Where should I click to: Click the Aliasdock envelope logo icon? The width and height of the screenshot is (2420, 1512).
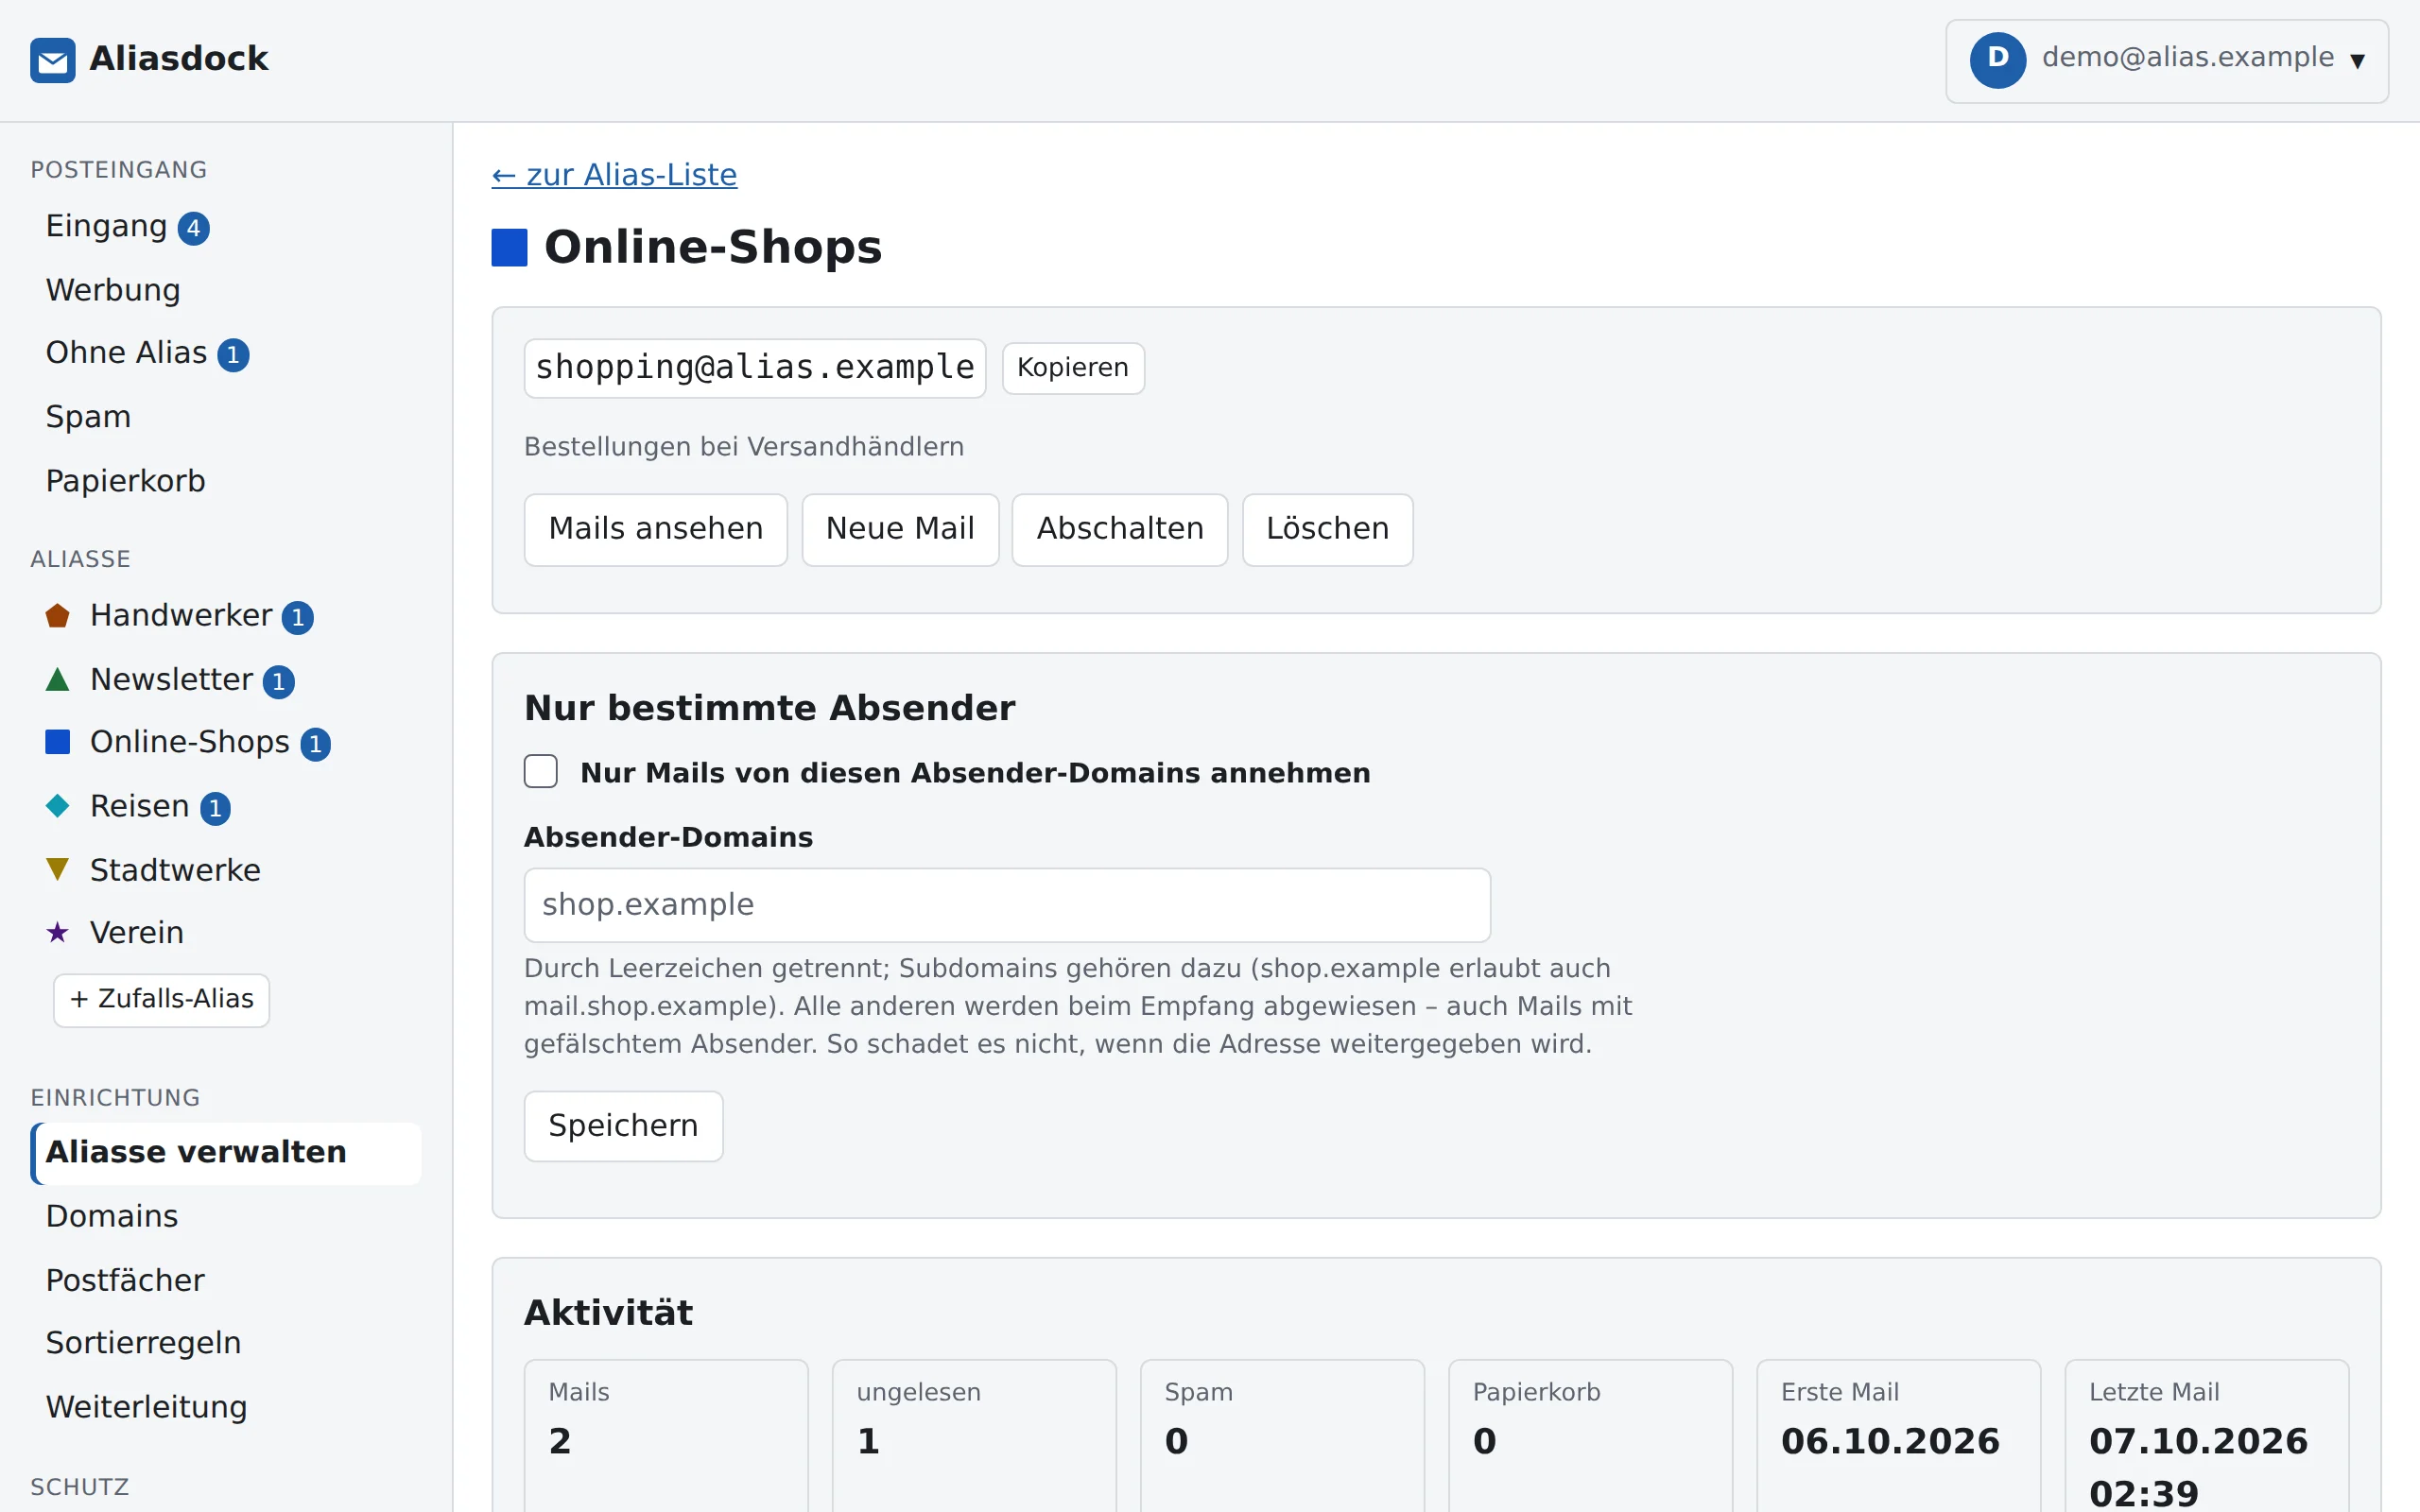pos(53,60)
